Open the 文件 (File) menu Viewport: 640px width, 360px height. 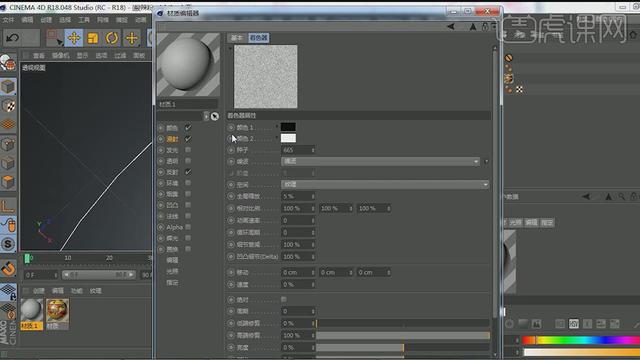coord(8,20)
